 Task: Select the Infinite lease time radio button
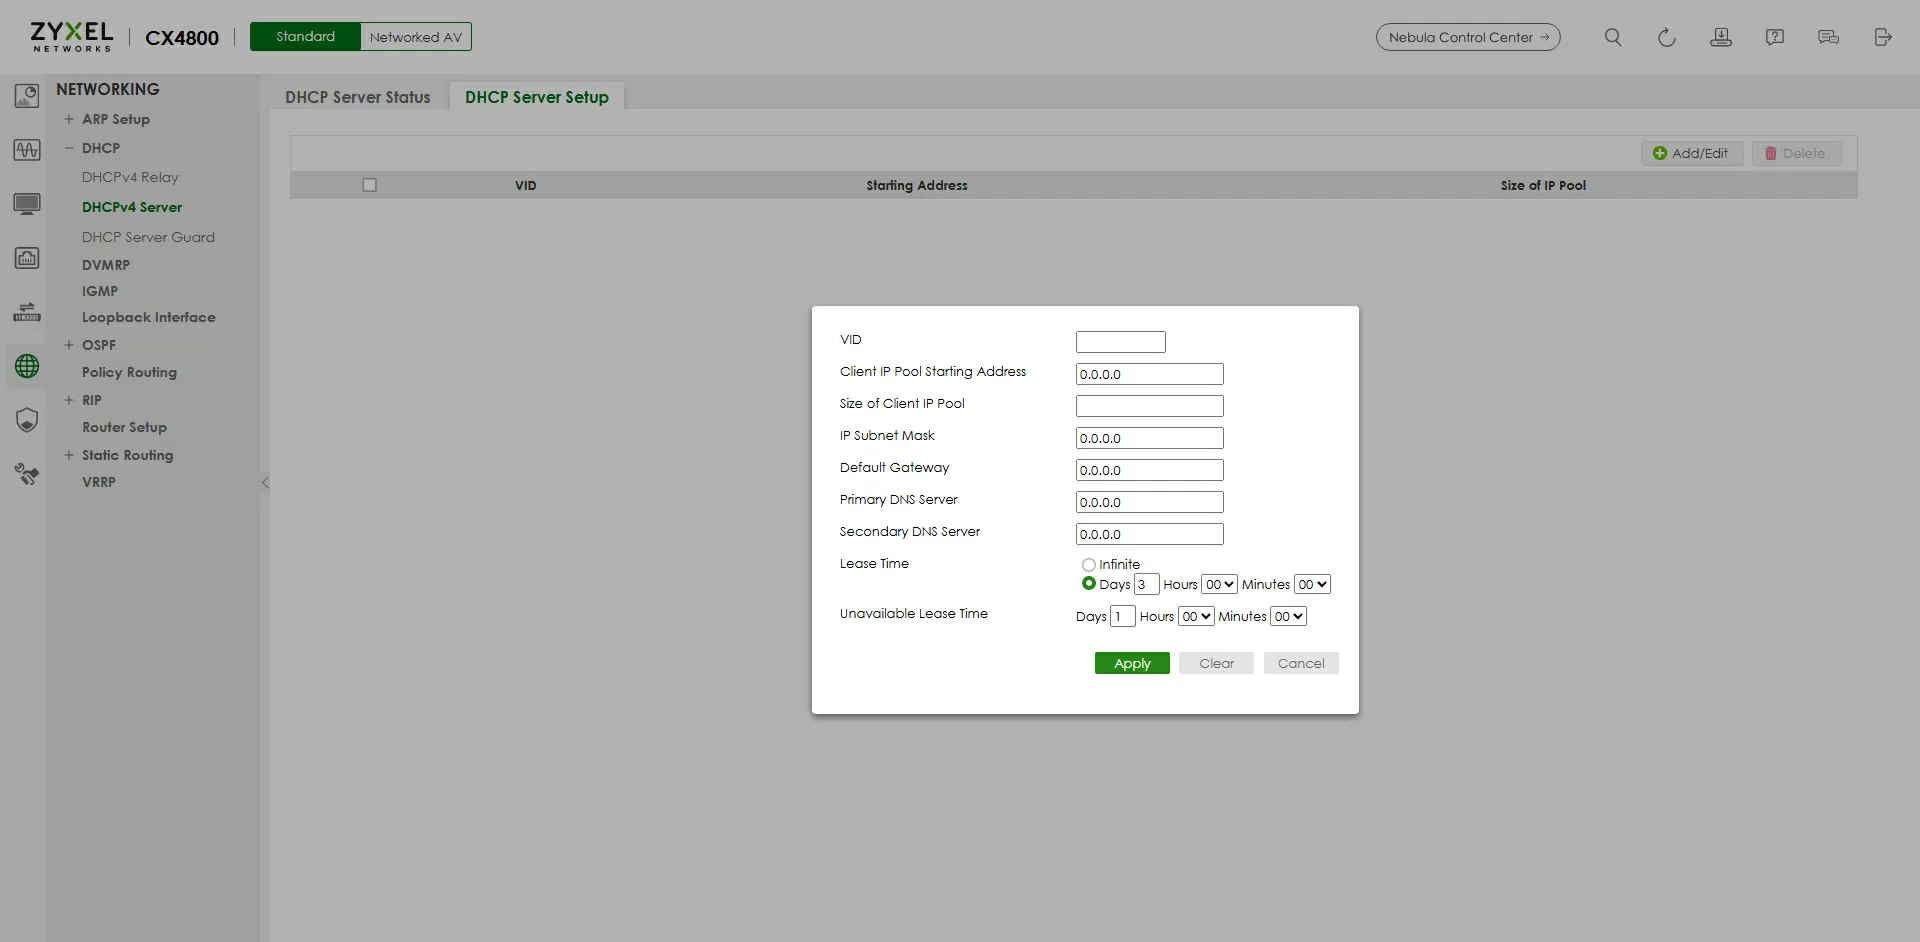(x=1088, y=565)
